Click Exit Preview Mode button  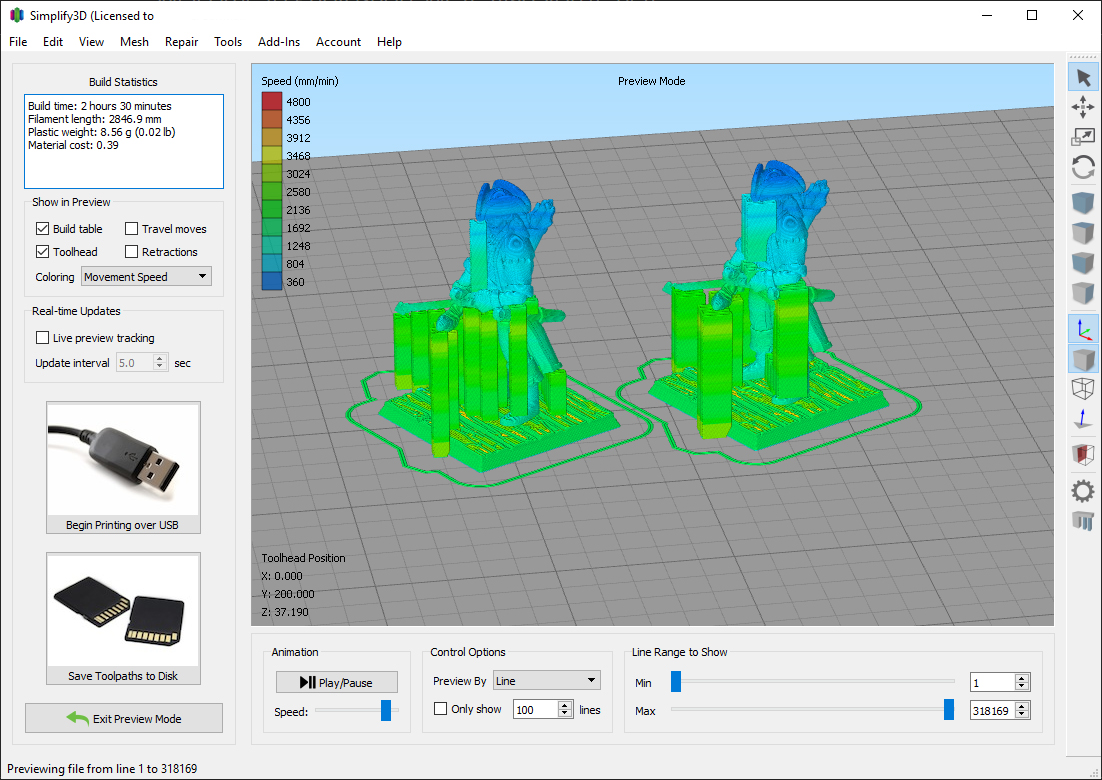coord(124,718)
